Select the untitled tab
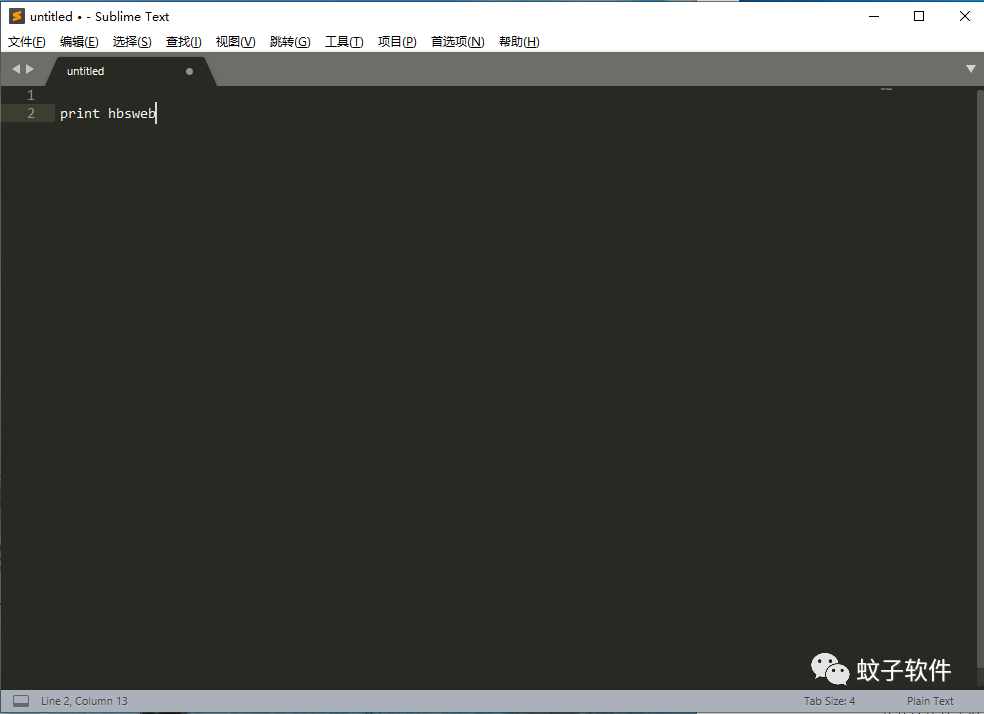The width and height of the screenshot is (984, 714). 131,72
